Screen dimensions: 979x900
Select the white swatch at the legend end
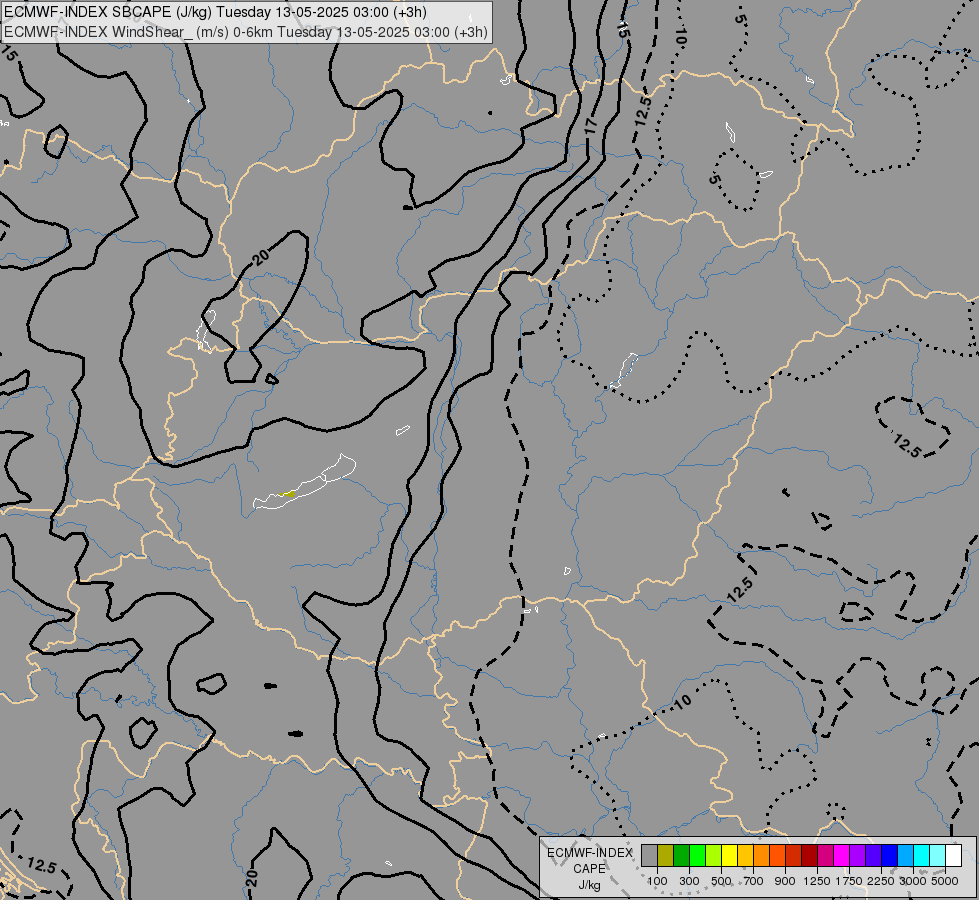953,856
